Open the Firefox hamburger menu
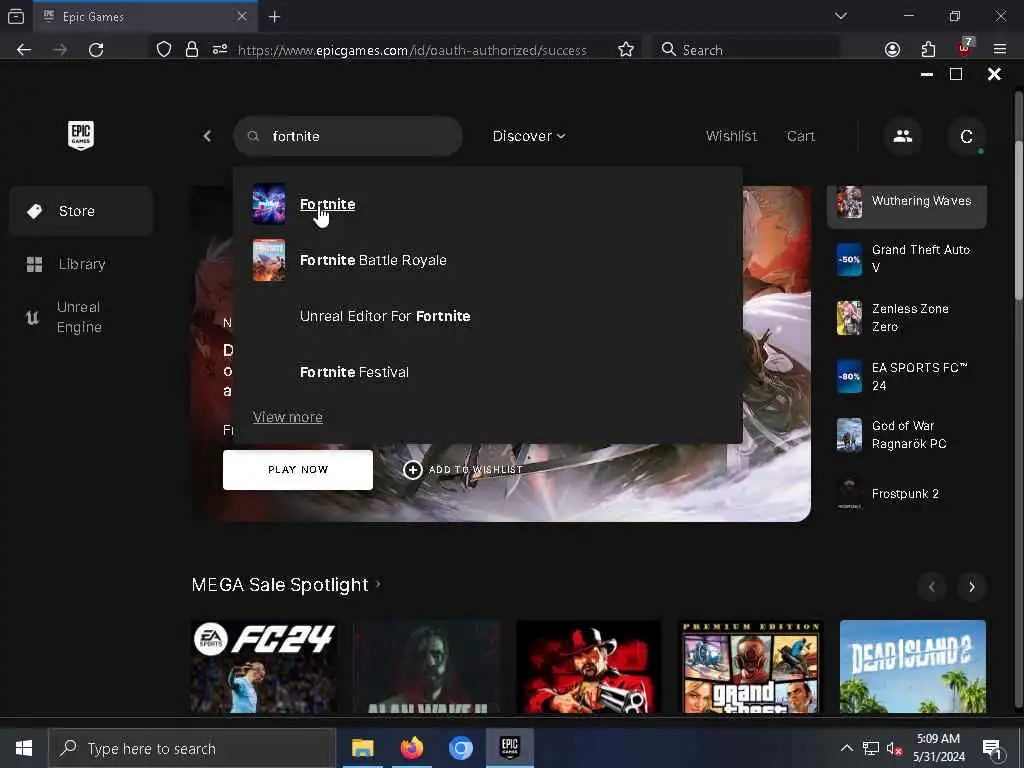Screen dimensions: 1024x768 tap(999, 50)
